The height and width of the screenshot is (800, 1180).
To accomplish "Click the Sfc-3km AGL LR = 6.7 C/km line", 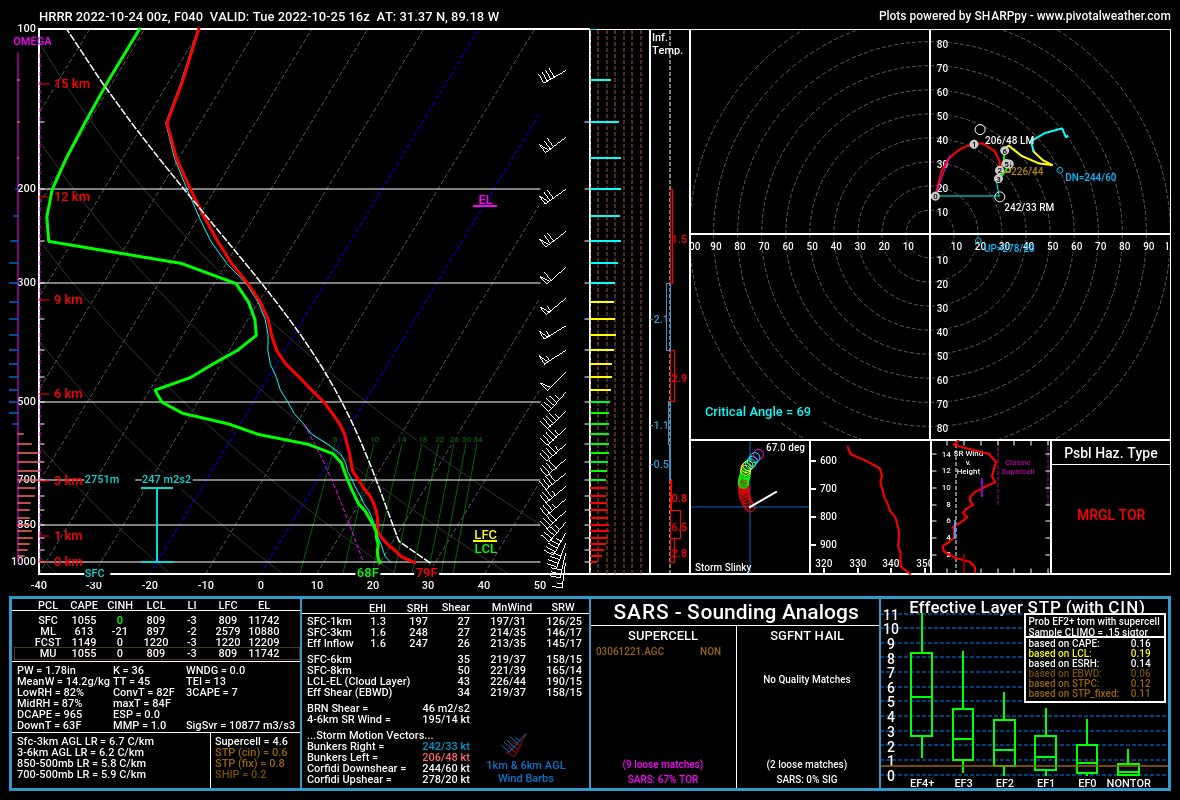I will (86, 741).
